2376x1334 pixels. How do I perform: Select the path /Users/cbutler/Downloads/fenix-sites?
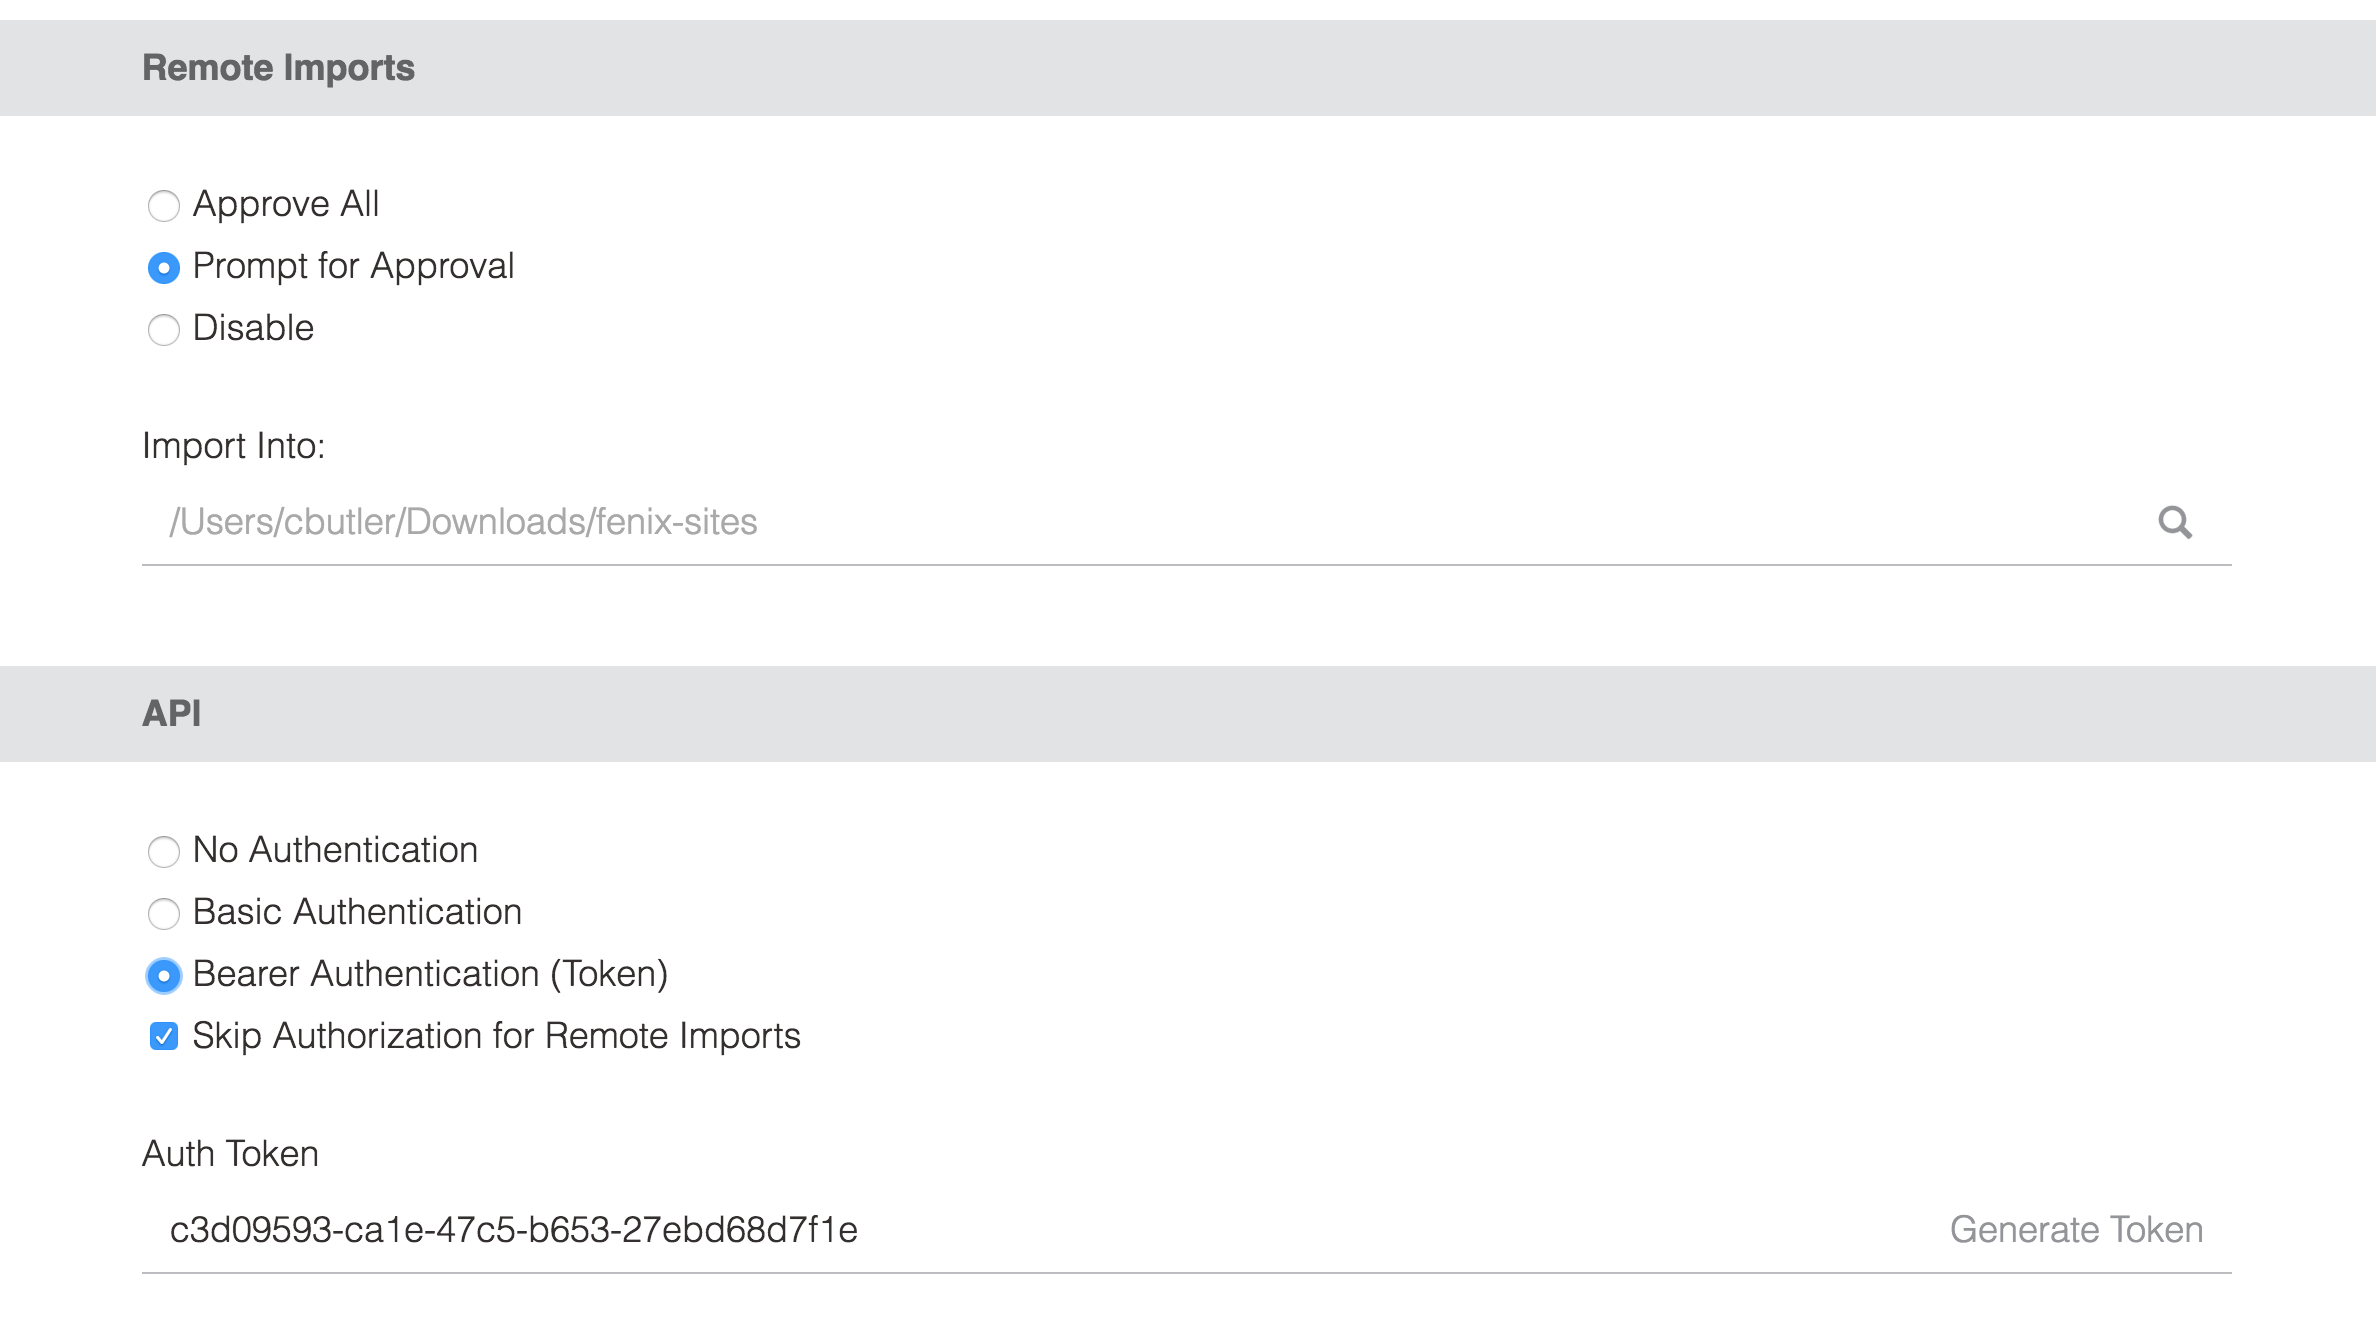tap(463, 522)
